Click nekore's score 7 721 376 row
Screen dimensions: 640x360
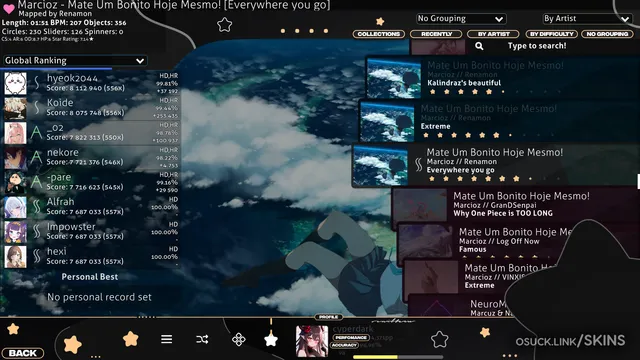(91, 158)
